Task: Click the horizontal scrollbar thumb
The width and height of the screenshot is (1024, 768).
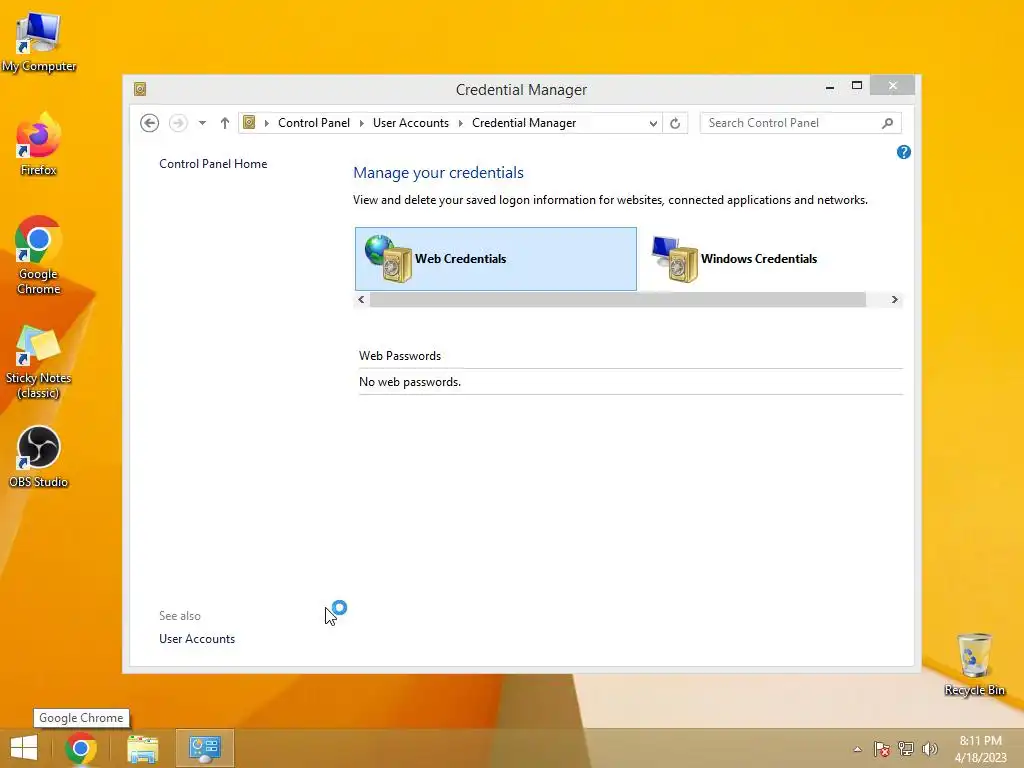Action: [618, 300]
